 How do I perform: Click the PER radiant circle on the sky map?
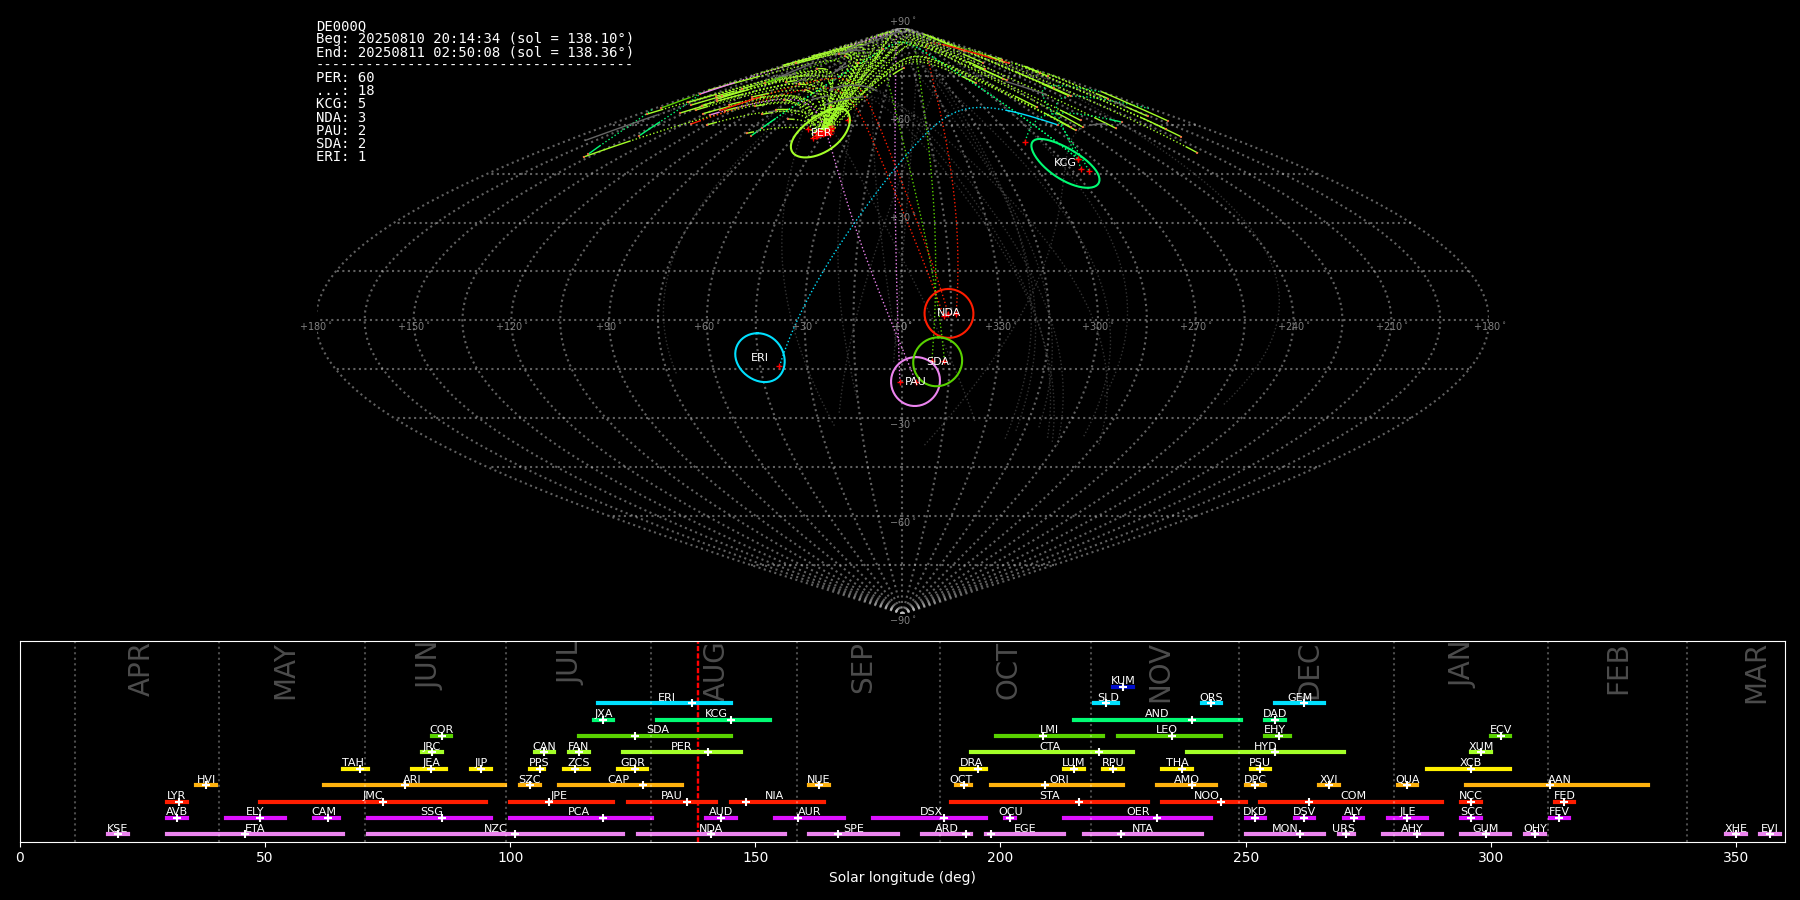820,132
